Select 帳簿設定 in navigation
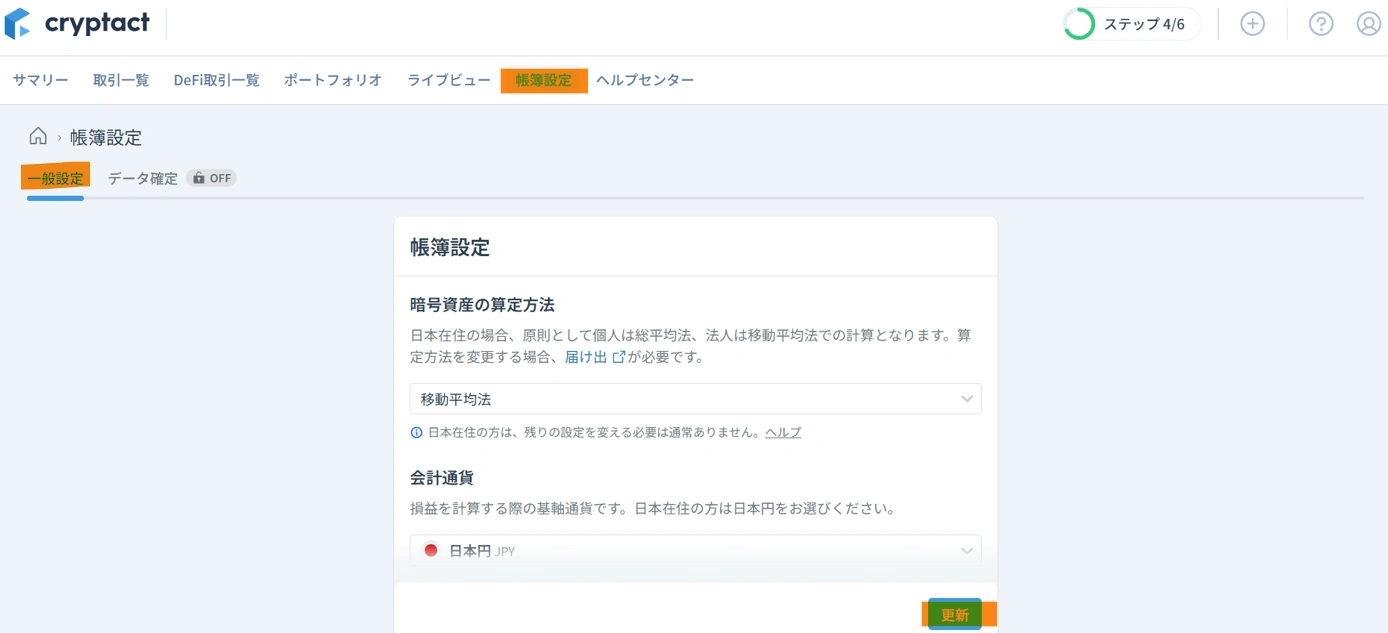1388x633 pixels. click(544, 80)
